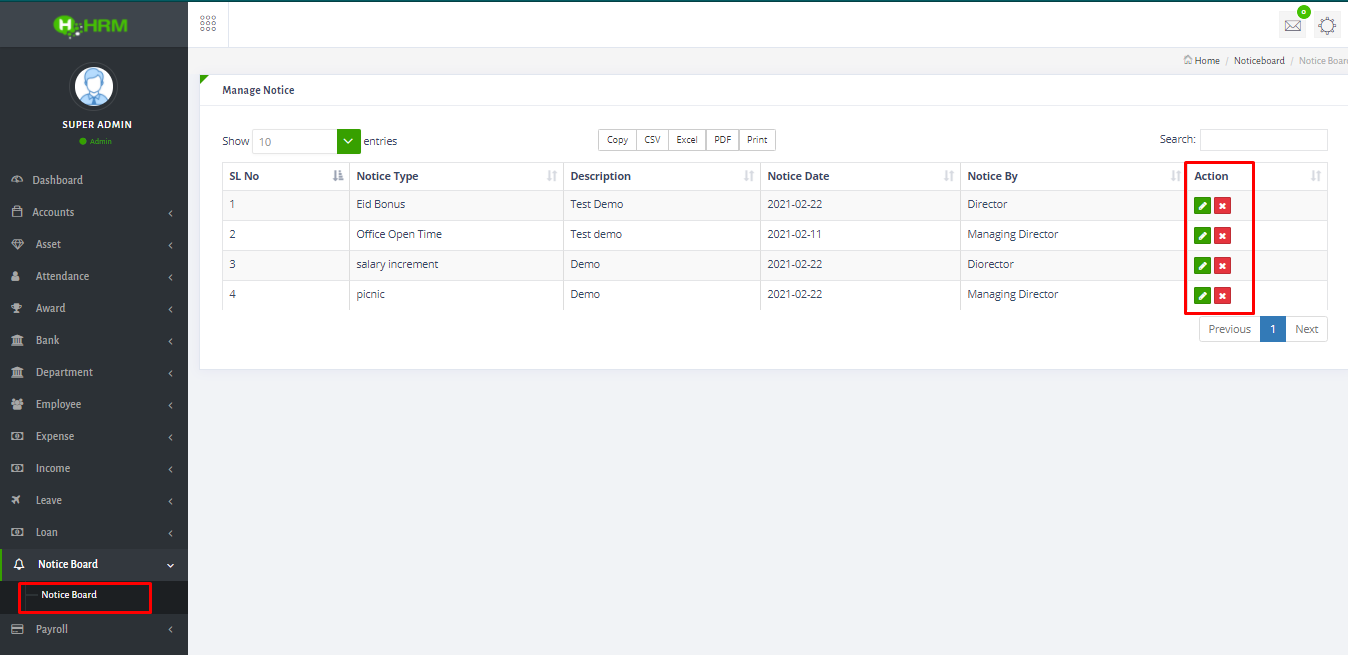This screenshot has height=655, width=1348.
Task: Open the mail notifications icon
Action: 1292,26
